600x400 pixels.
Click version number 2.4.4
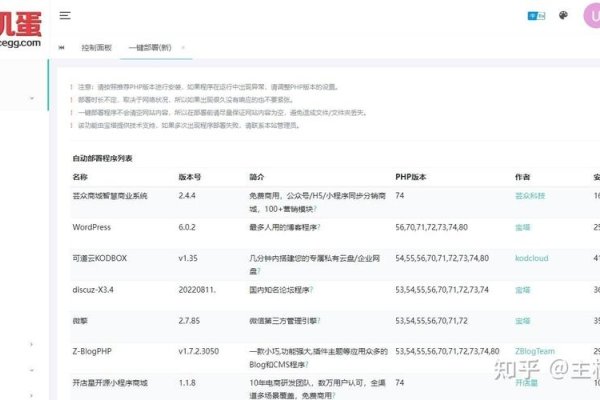(187, 196)
